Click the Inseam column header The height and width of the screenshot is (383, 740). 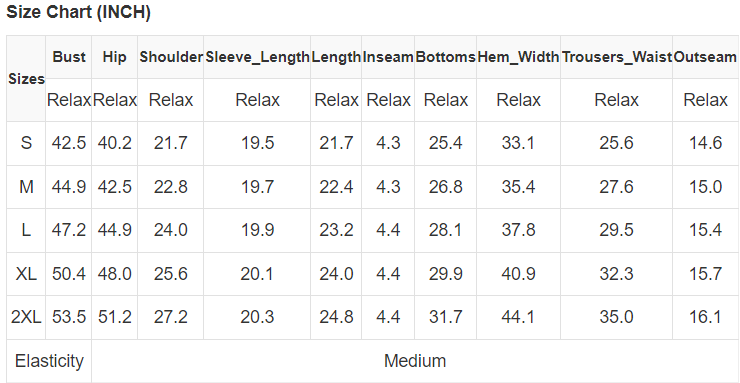[388, 57]
